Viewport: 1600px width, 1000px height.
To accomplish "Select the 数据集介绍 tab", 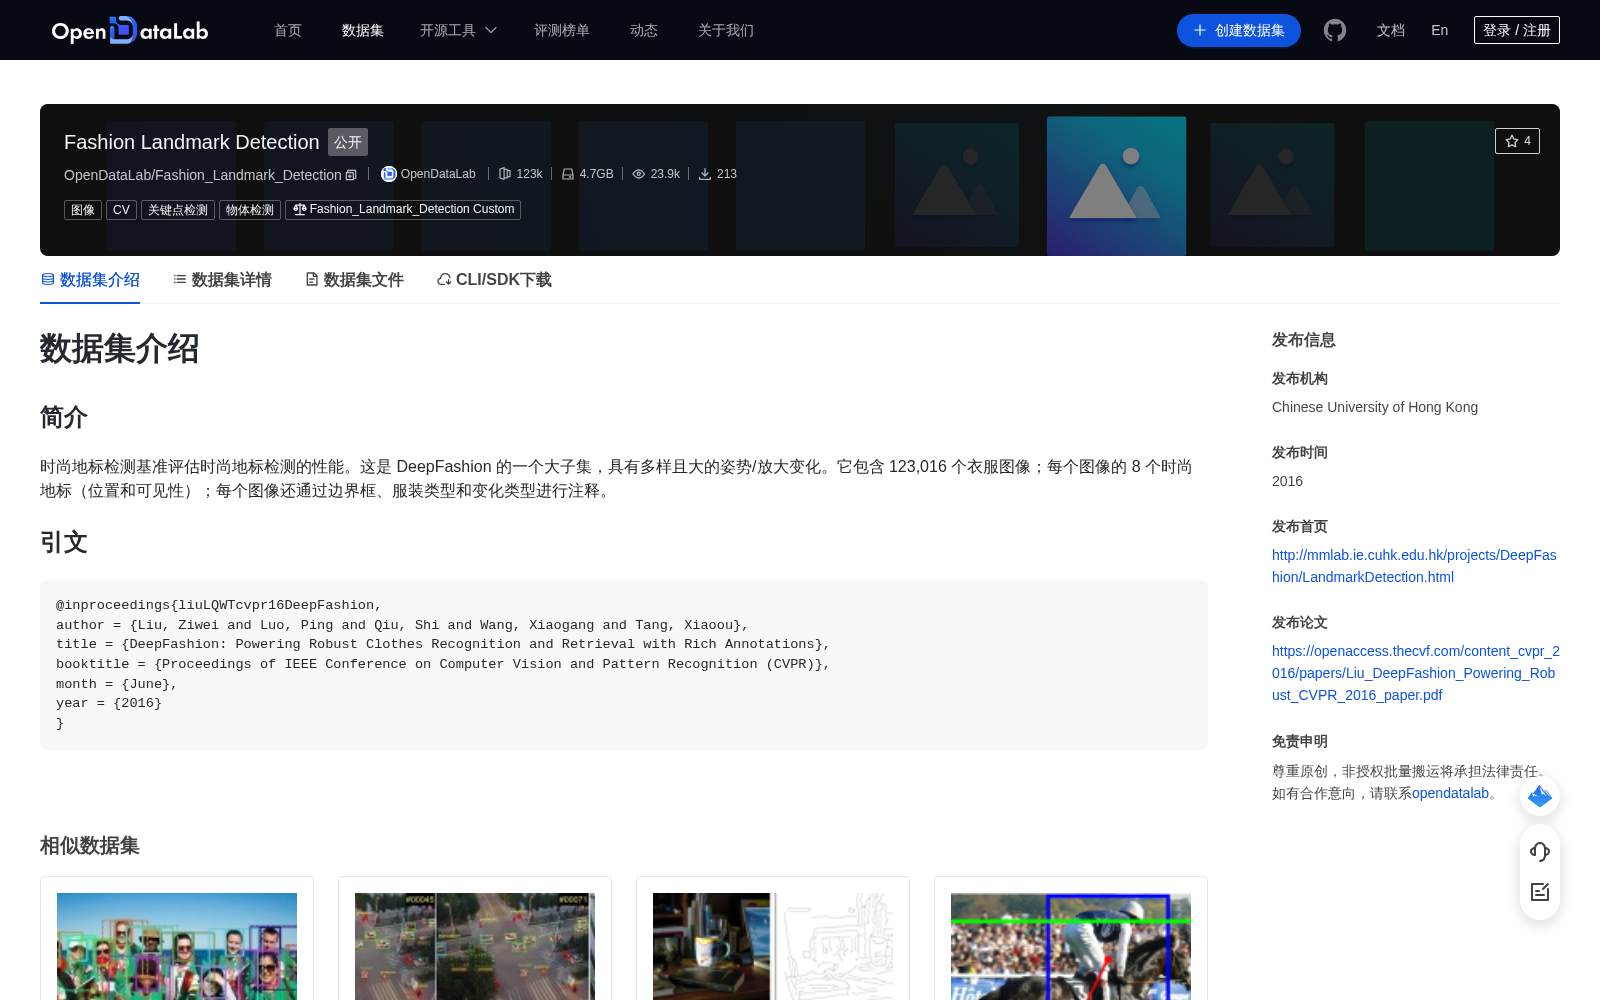I will [90, 280].
